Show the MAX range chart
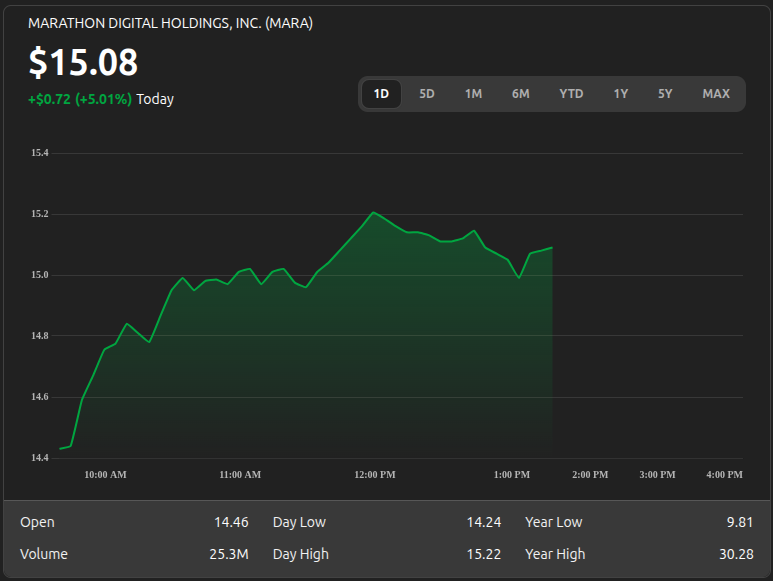 click(x=716, y=94)
